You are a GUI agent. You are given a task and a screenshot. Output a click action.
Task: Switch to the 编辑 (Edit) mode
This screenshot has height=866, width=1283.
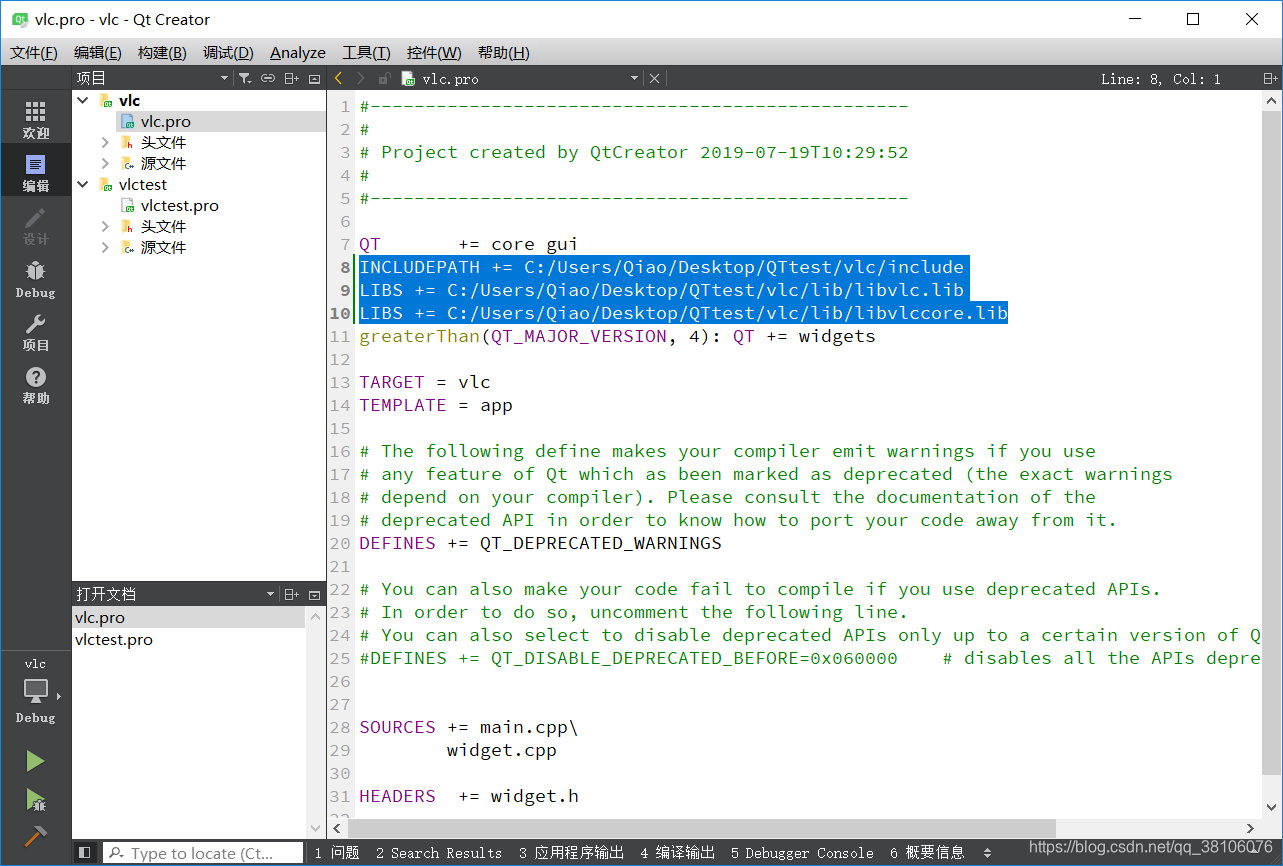(36, 173)
